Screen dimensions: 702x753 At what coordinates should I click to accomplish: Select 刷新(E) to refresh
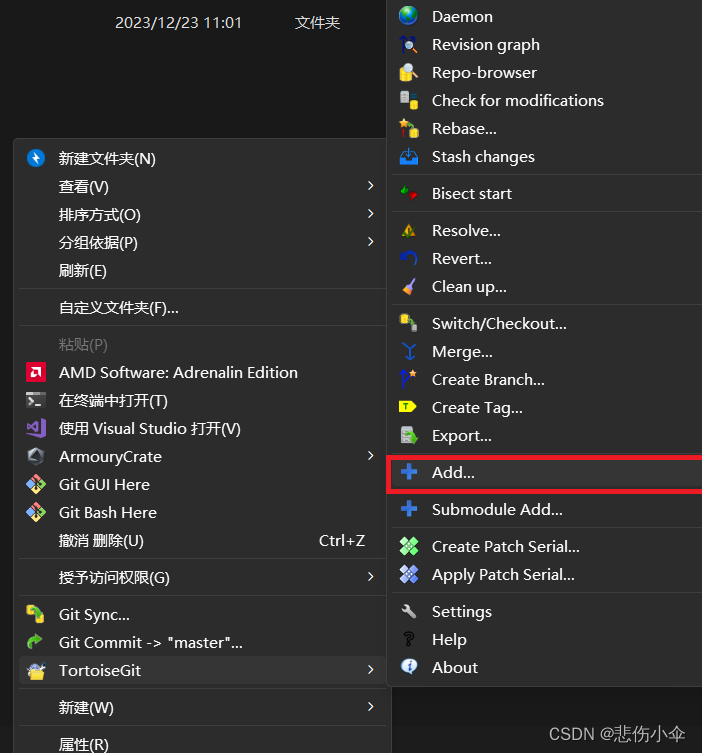click(x=202, y=271)
